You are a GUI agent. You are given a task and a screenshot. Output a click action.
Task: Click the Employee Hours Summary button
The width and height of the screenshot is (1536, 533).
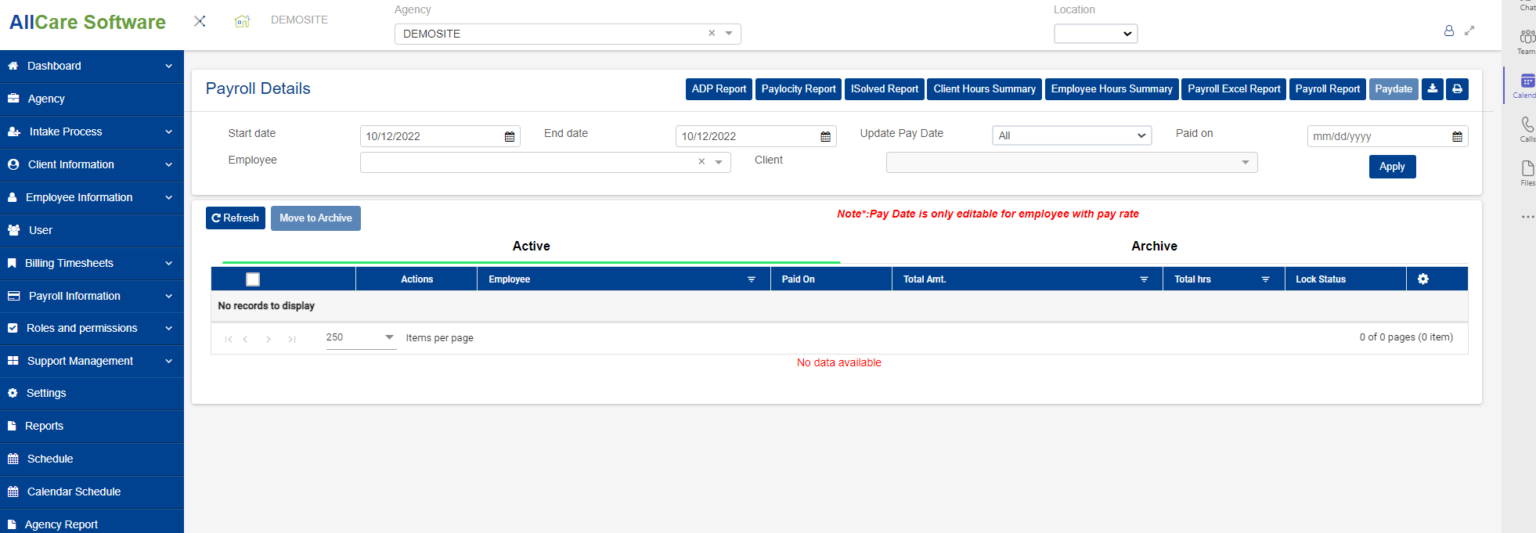point(1111,89)
